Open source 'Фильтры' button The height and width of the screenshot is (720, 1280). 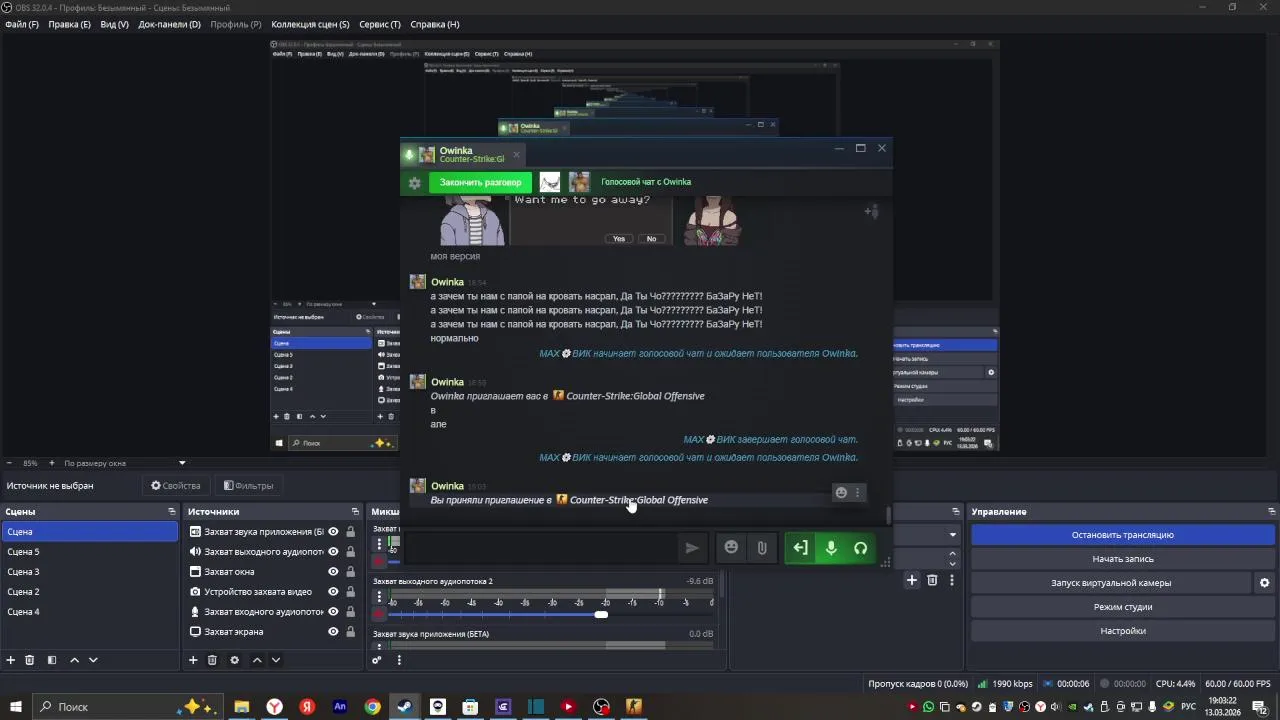[x=248, y=486]
